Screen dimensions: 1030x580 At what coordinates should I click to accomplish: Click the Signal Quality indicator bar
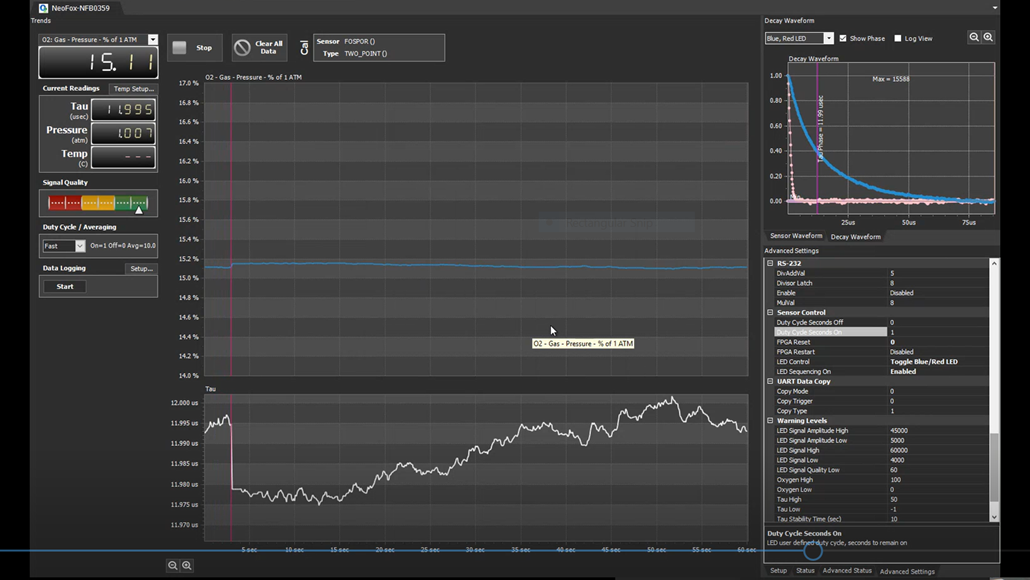(98, 203)
